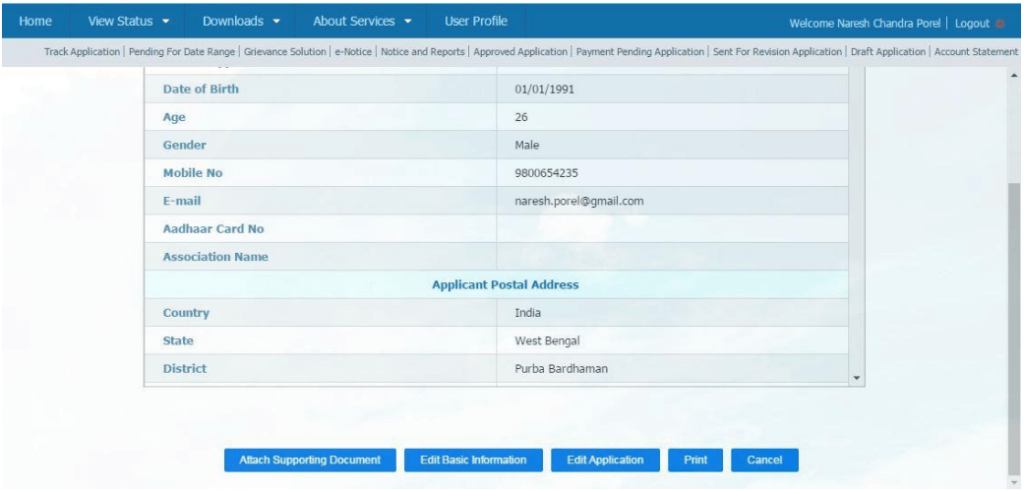The image size is (1024, 491).
Task: Click the Edit Application button
Action: pos(605,460)
